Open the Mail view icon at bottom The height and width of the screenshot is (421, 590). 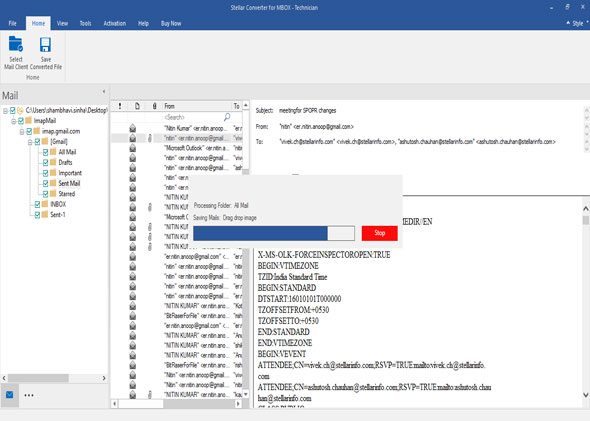coord(10,395)
